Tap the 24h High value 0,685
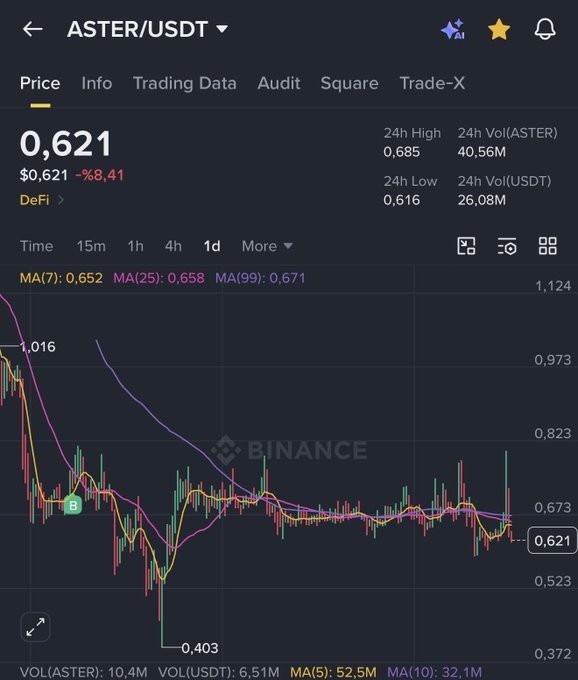Viewport: 578px width, 680px height. pos(402,152)
